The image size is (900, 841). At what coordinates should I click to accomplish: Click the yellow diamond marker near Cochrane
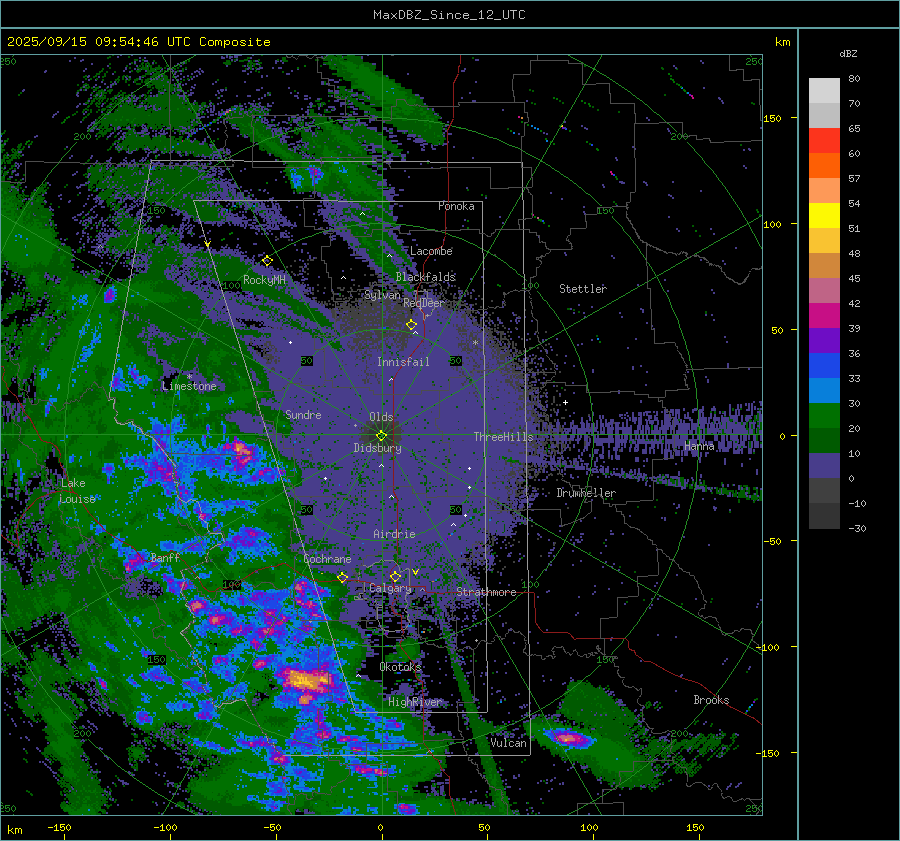tap(343, 577)
